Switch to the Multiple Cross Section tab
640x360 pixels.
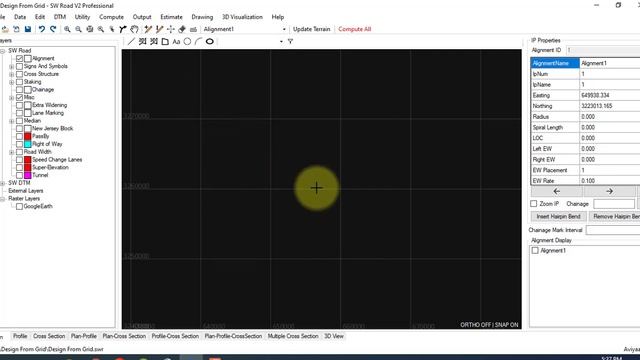[293, 336]
